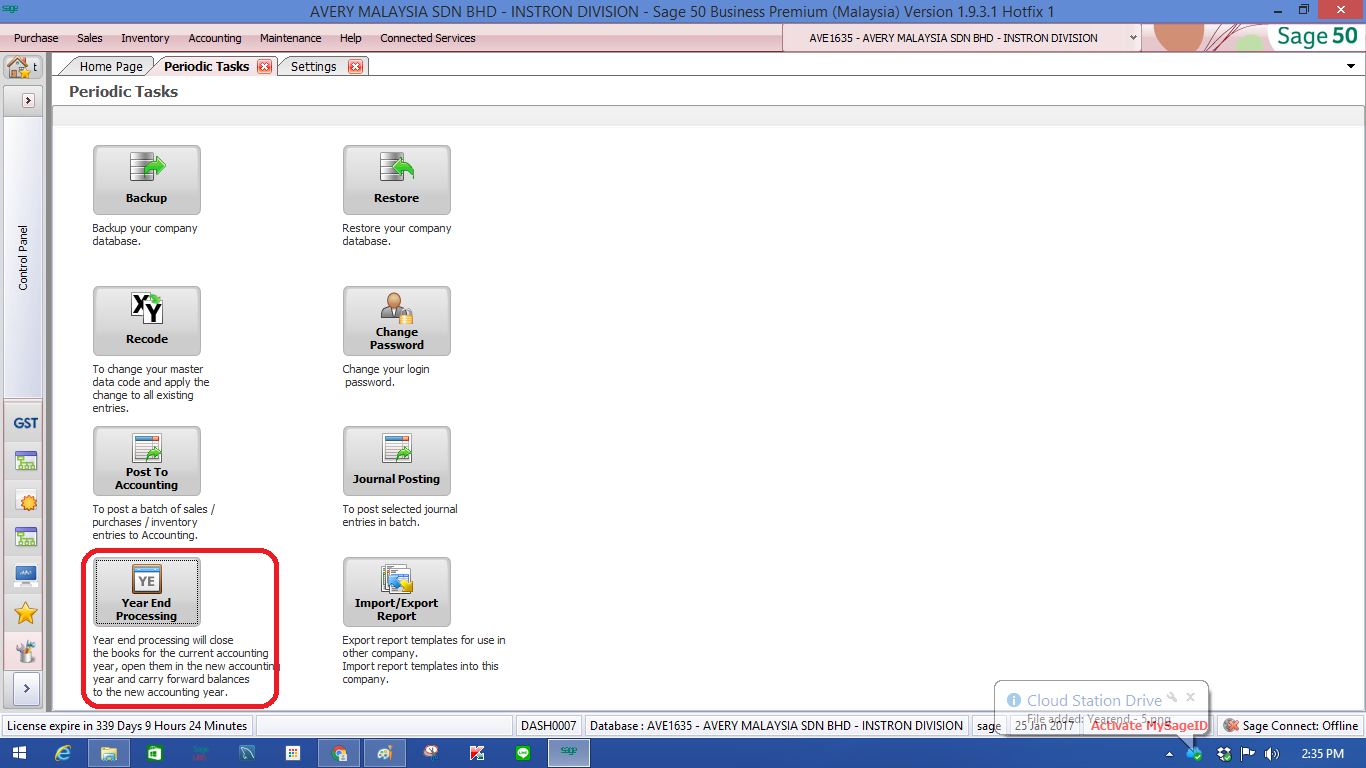
Task: Click the Database AVE1635 status entry
Action: click(x=777, y=726)
